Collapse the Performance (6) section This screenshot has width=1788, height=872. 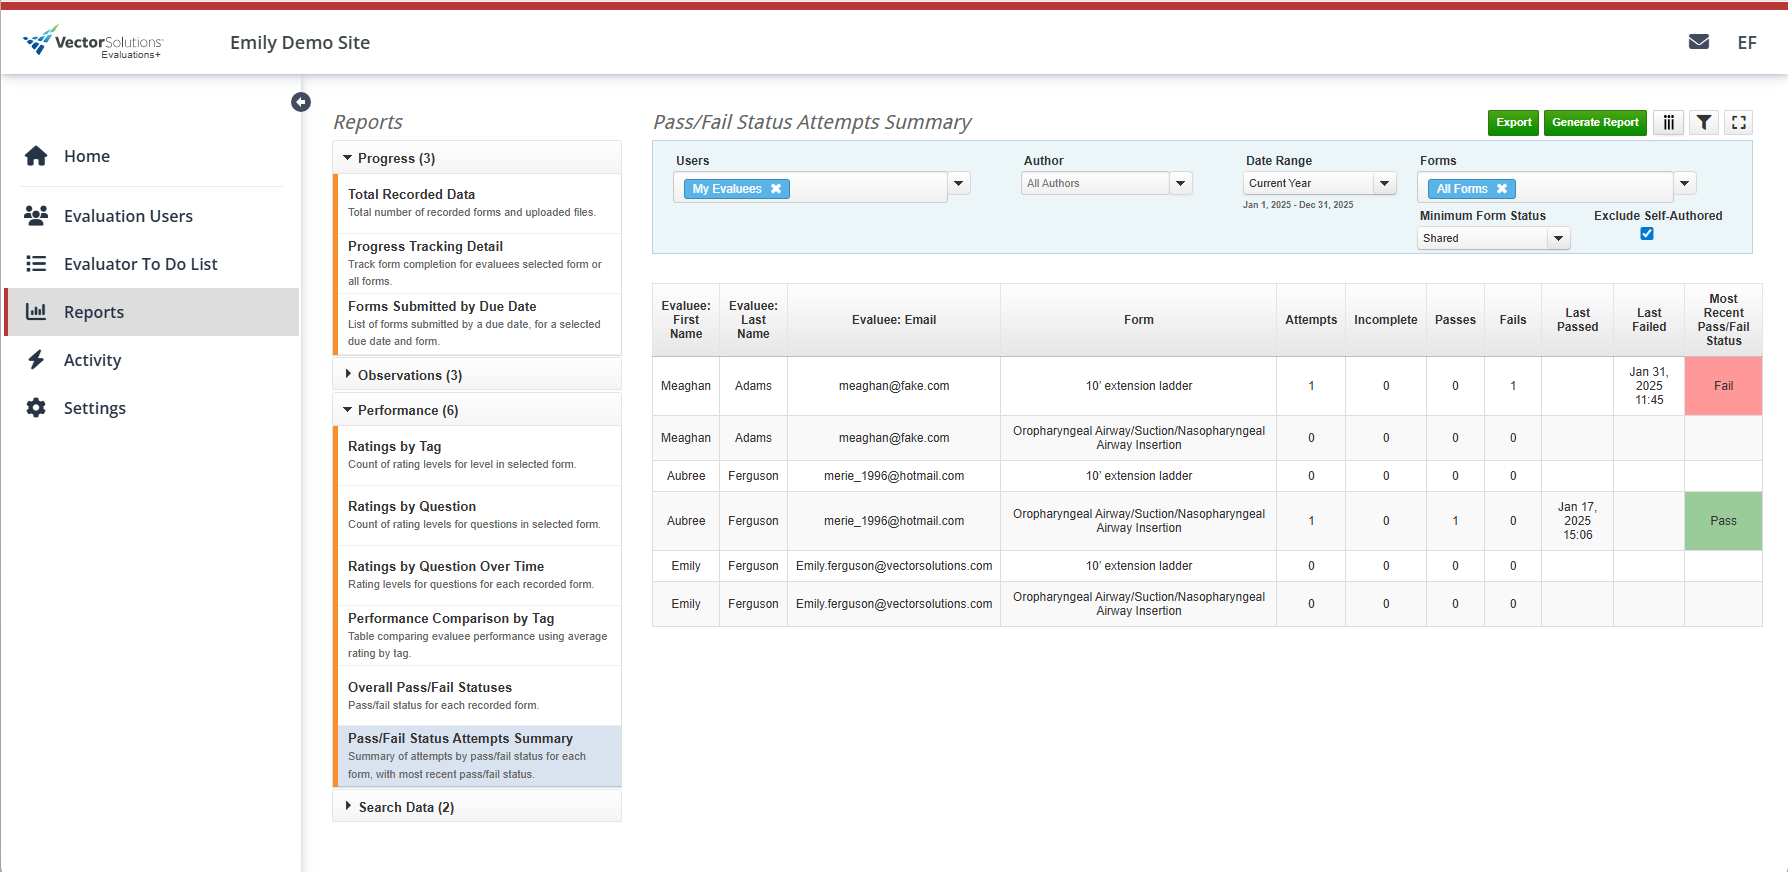477,410
